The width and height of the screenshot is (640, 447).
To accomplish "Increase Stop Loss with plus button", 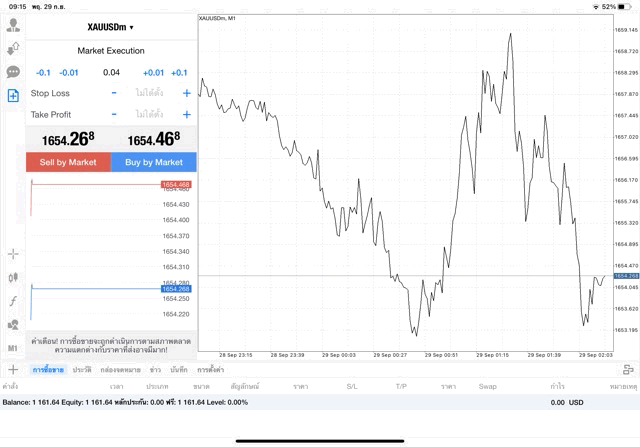I will (x=186, y=93).
